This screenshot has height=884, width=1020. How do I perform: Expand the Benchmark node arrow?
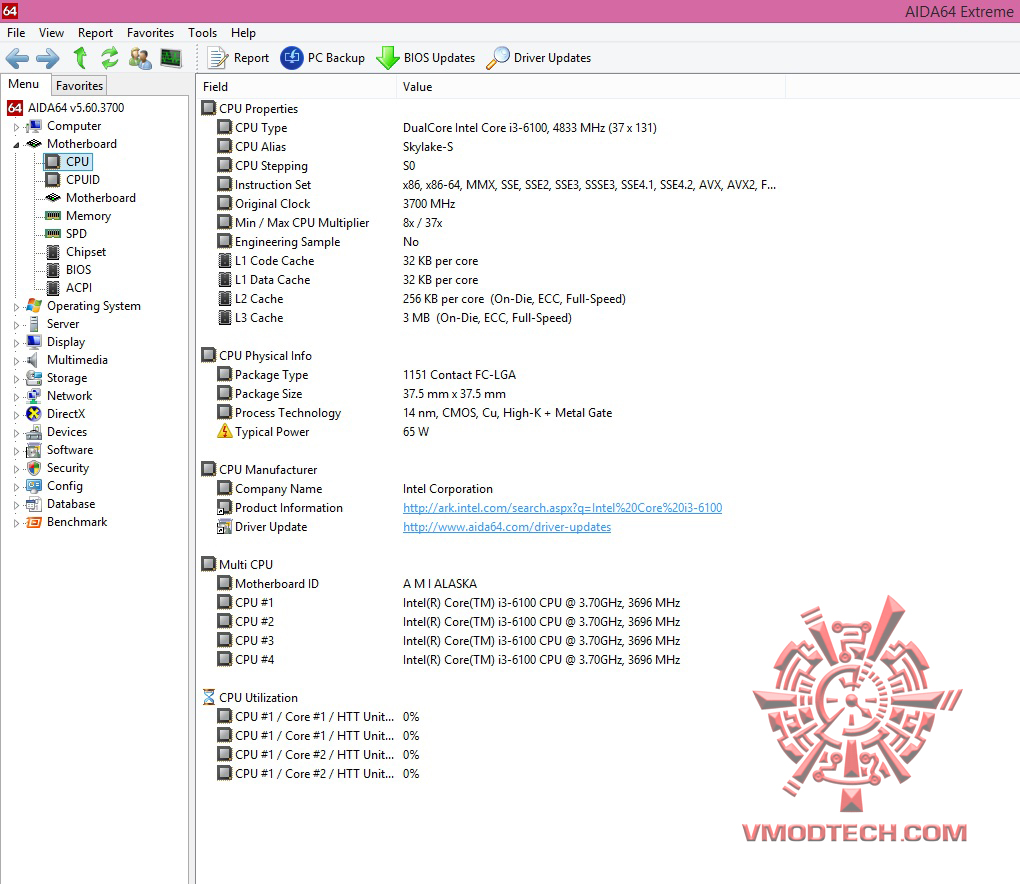16,522
